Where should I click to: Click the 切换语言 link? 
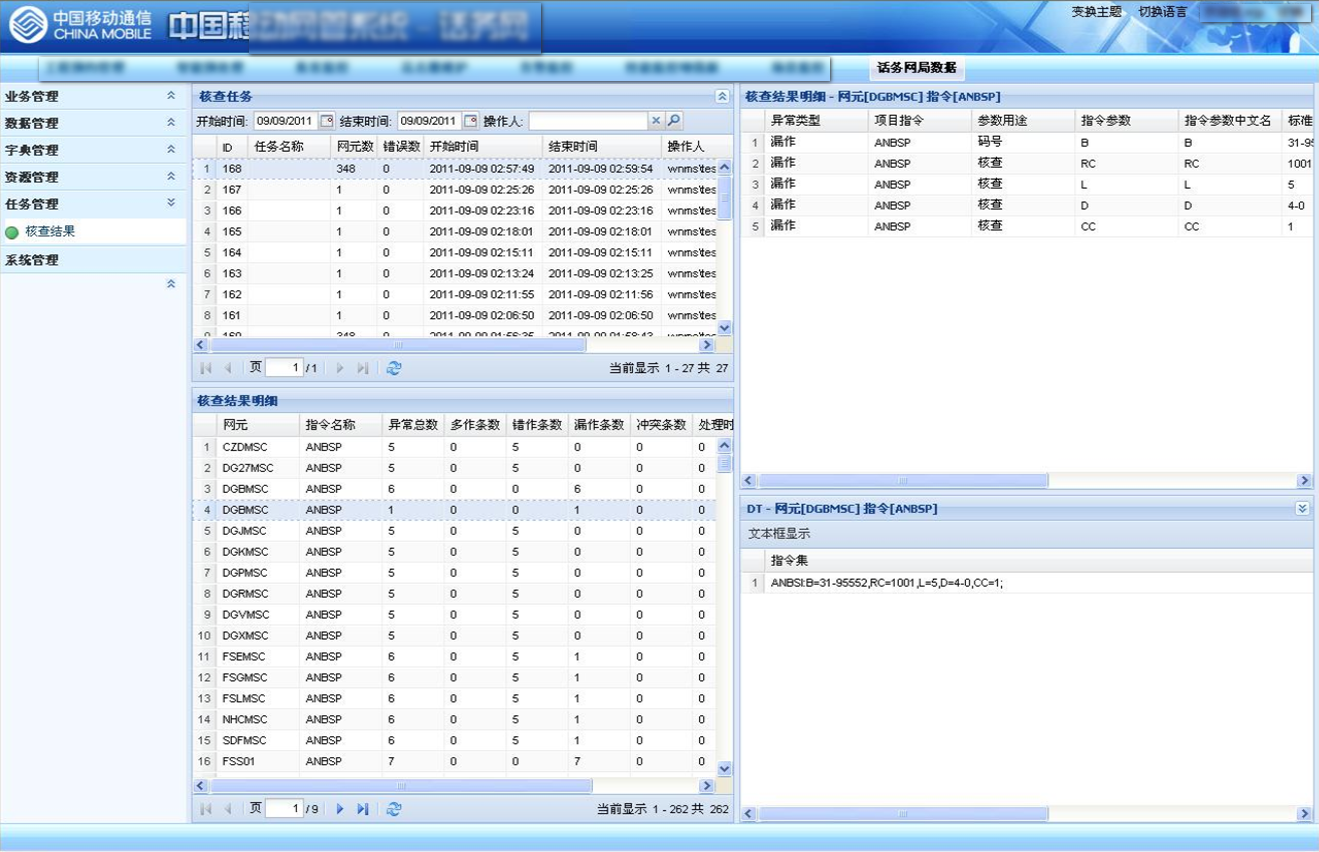point(1163,12)
